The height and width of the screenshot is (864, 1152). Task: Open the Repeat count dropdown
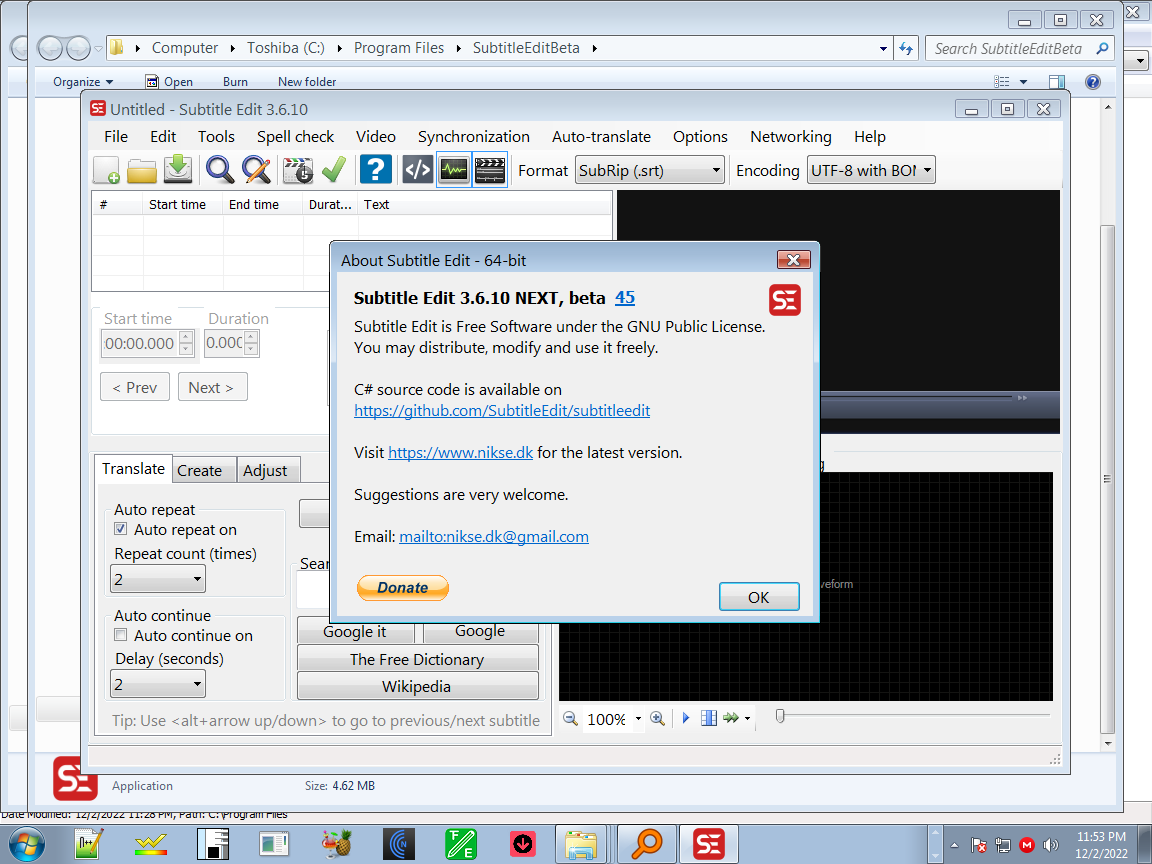click(x=158, y=579)
